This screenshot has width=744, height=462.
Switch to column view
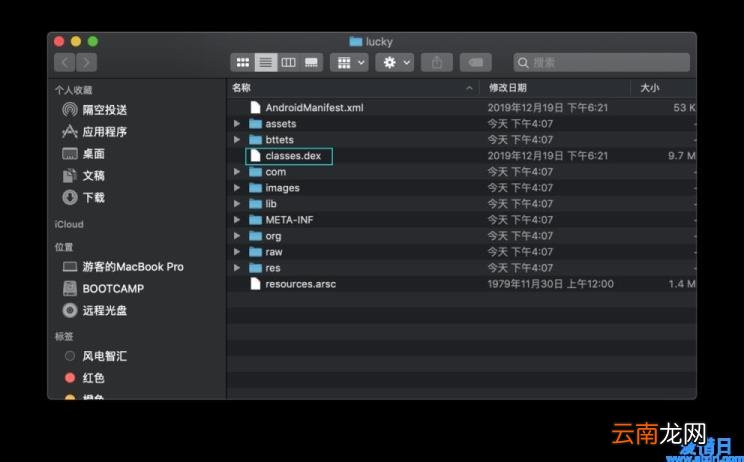tap(288, 62)
